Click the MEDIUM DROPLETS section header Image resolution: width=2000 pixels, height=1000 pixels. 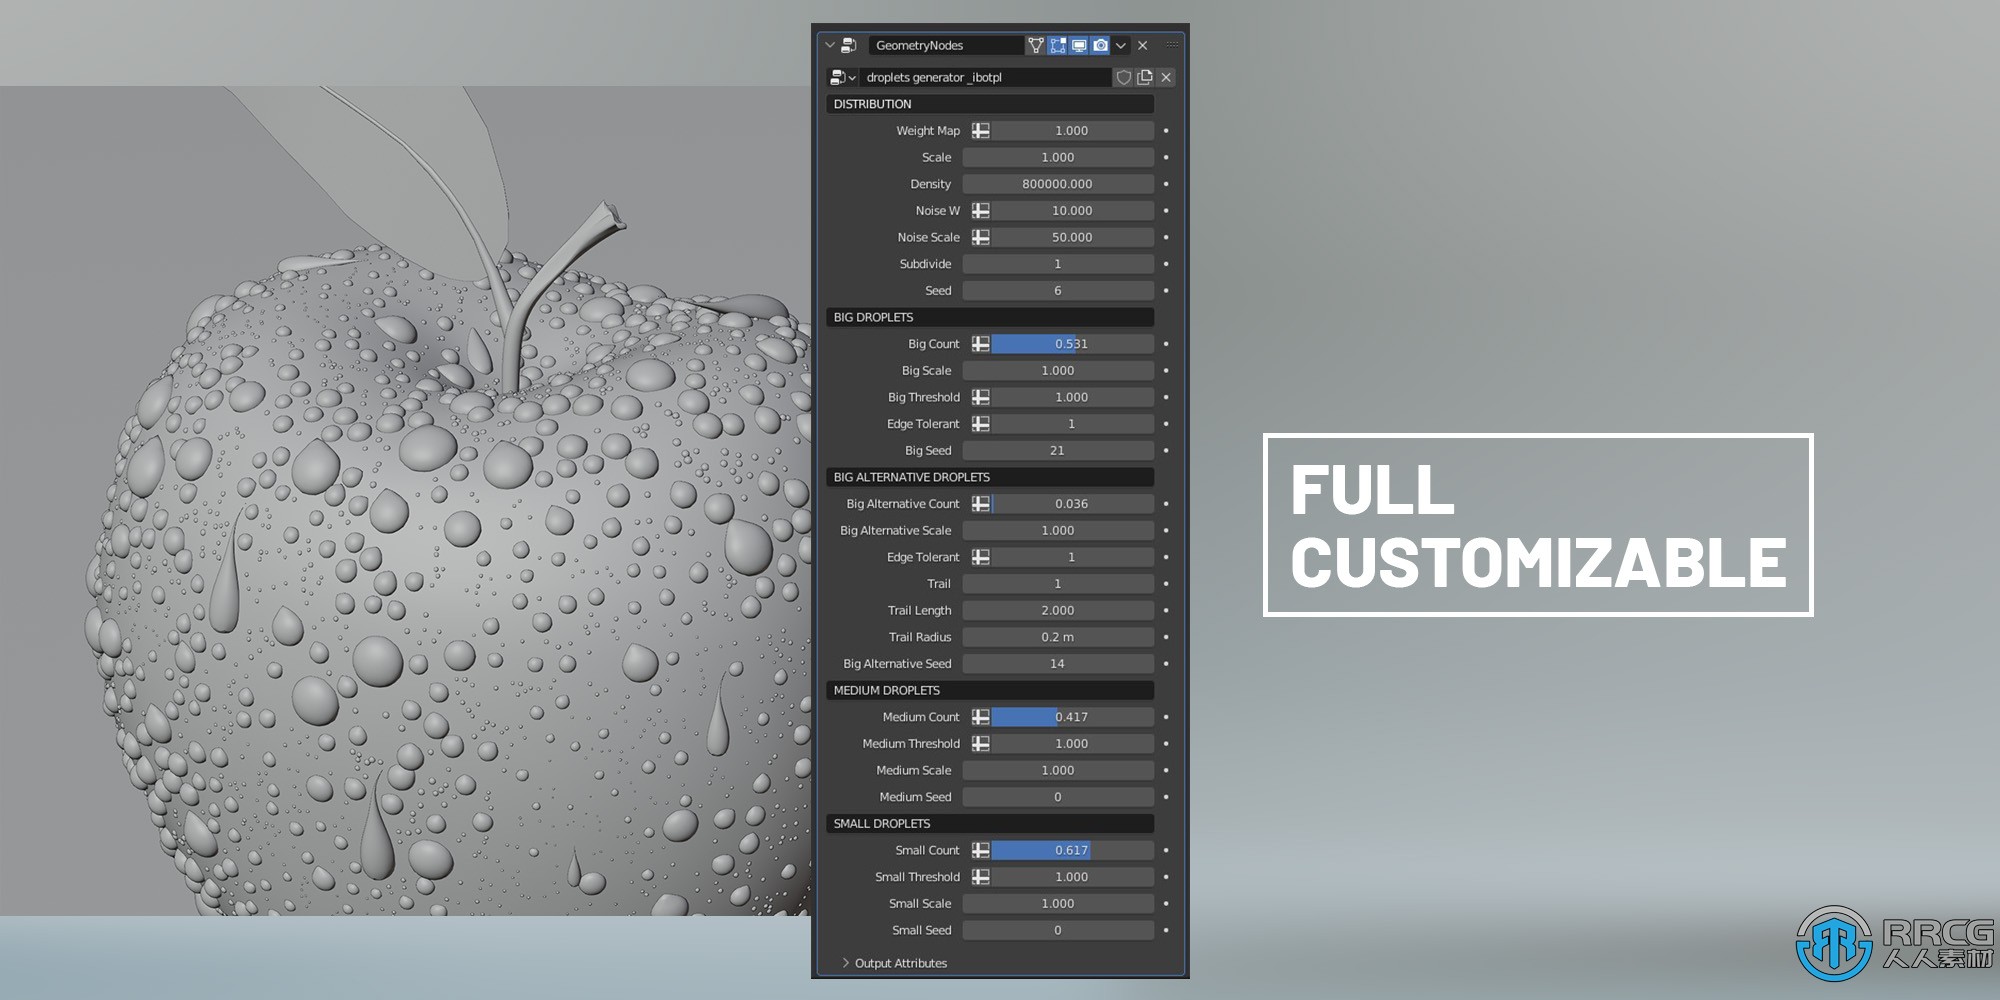pyautogui.click(x=990, y=690)
